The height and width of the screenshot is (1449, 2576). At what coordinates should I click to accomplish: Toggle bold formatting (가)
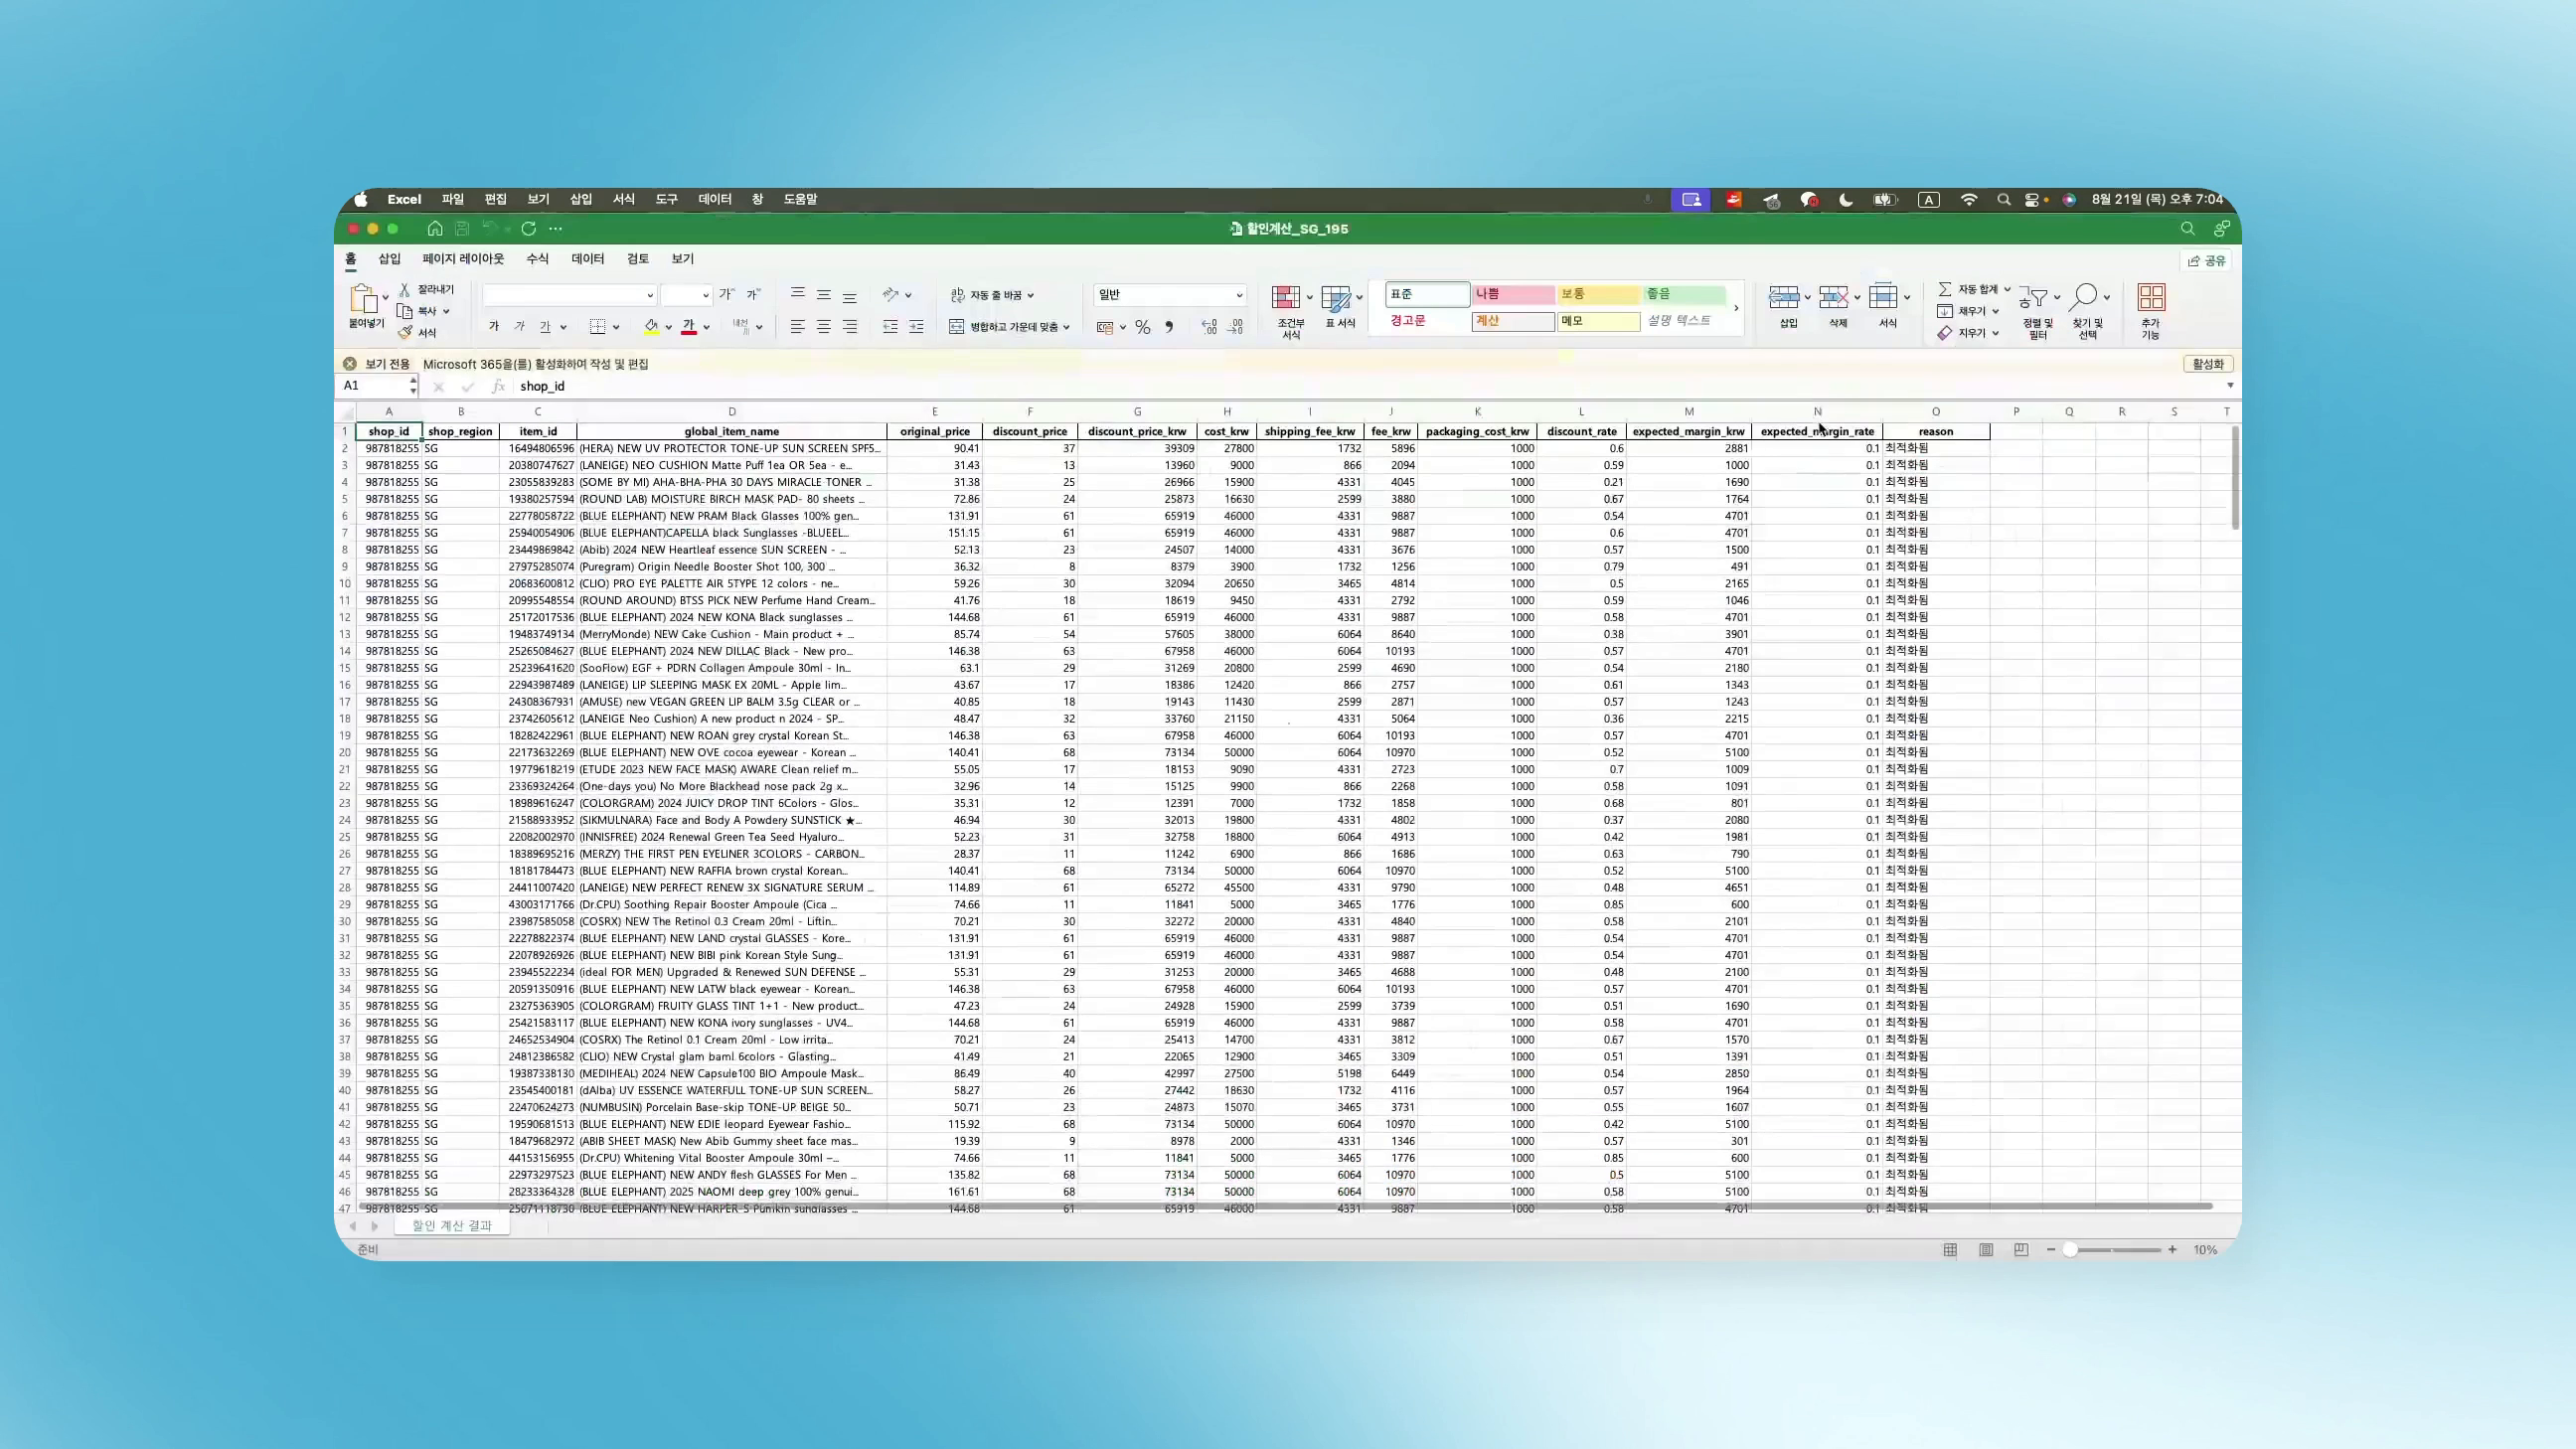496,326
